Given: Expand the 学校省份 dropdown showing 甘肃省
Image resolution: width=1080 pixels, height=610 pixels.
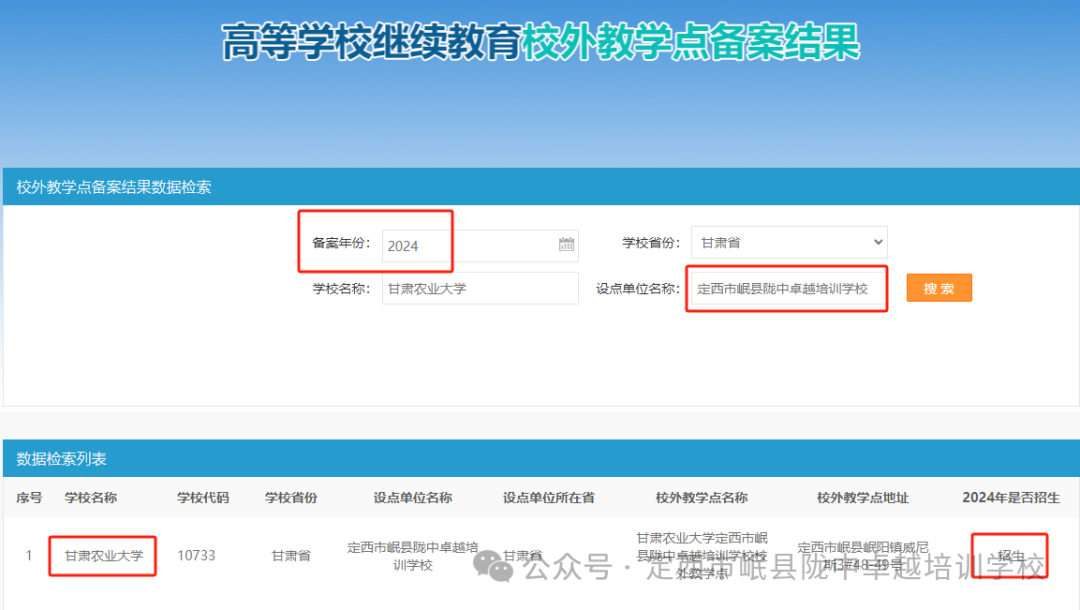Looking at the screenshot, I should [x=789, y=242].
